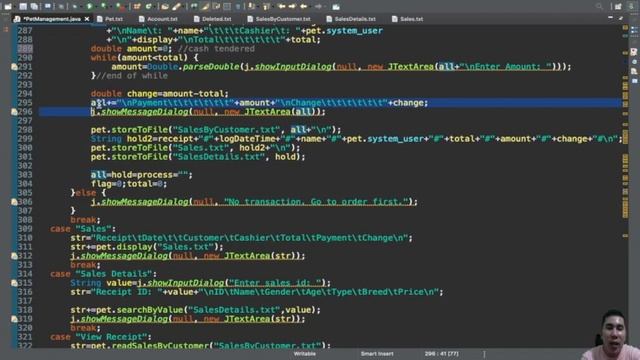The width and height of the screenshot is (640, 360).
Task: Select the Java perspective icon
Action: (x=632, y=7)
